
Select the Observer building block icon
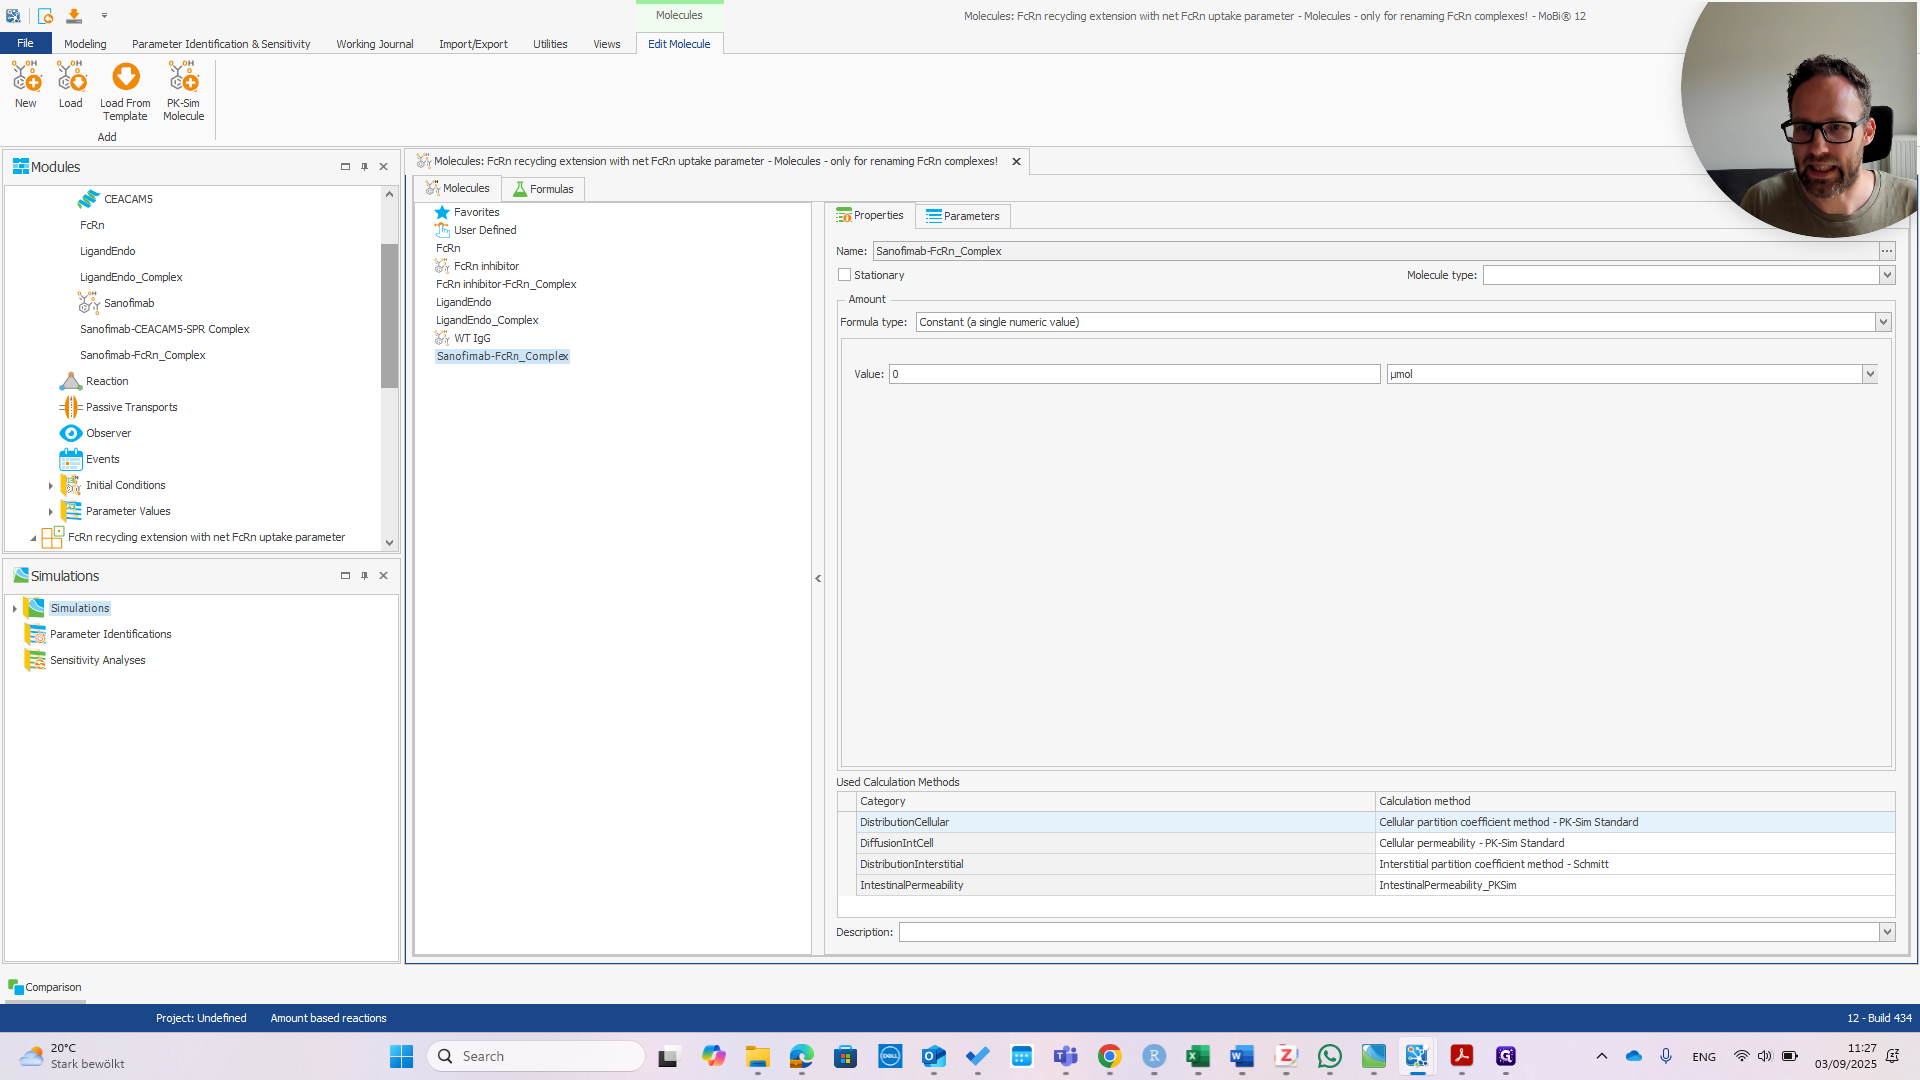70,433
